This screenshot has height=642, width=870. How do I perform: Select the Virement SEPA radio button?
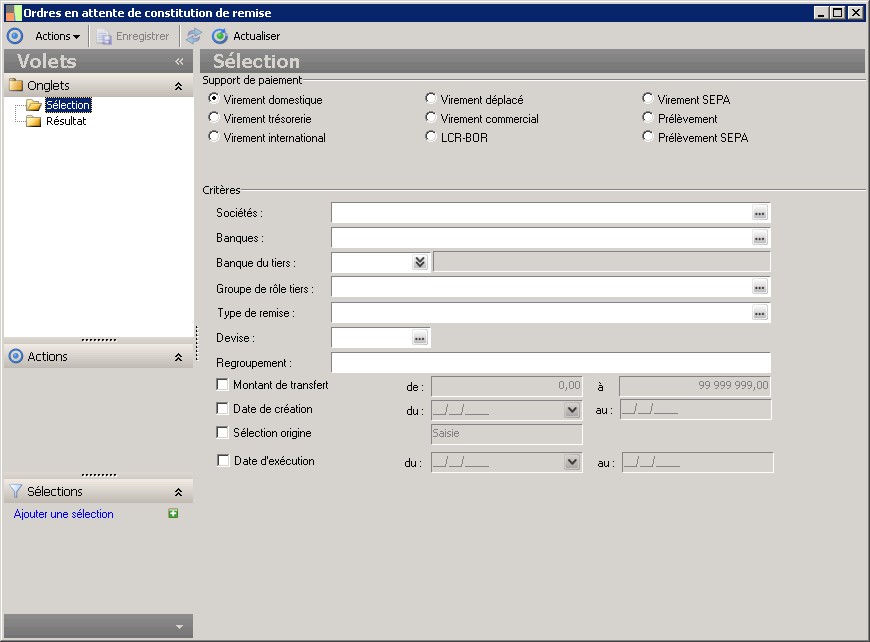pyautogui.click(x=648, y=99)
